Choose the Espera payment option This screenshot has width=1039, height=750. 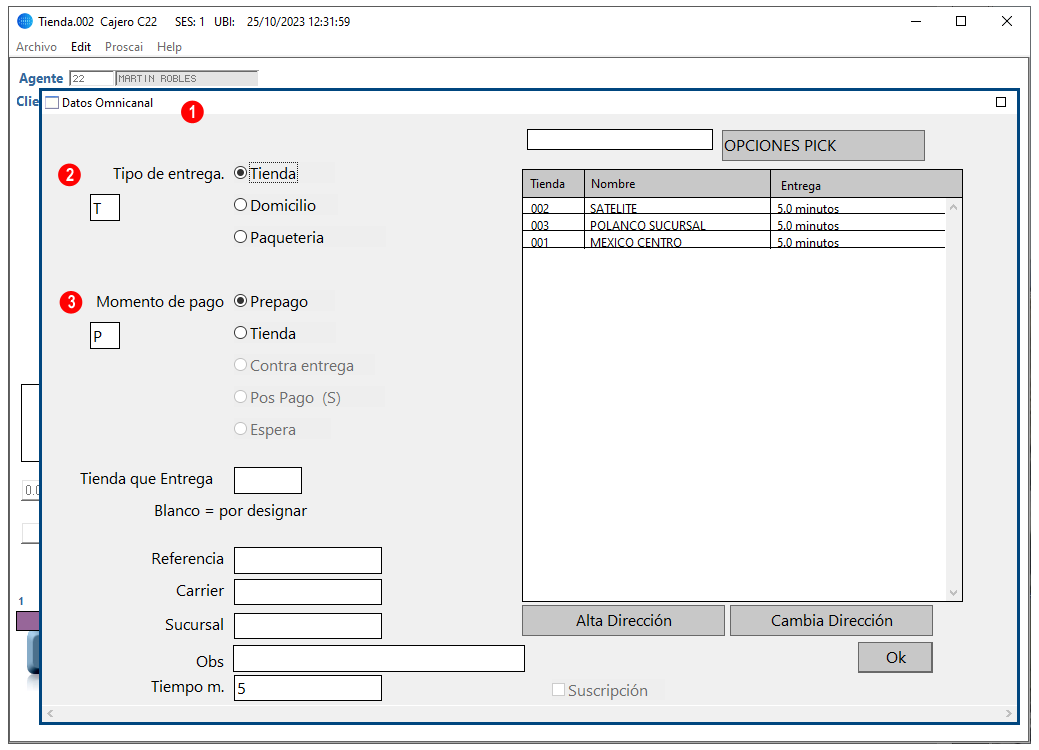[x=265, y=429]
